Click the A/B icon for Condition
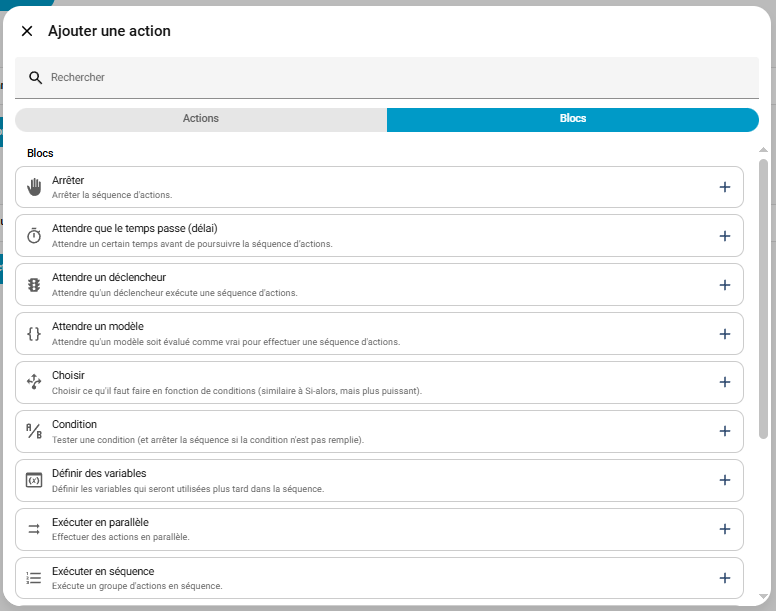Viewport: 776px width, 611px height. tap(34, 431)
